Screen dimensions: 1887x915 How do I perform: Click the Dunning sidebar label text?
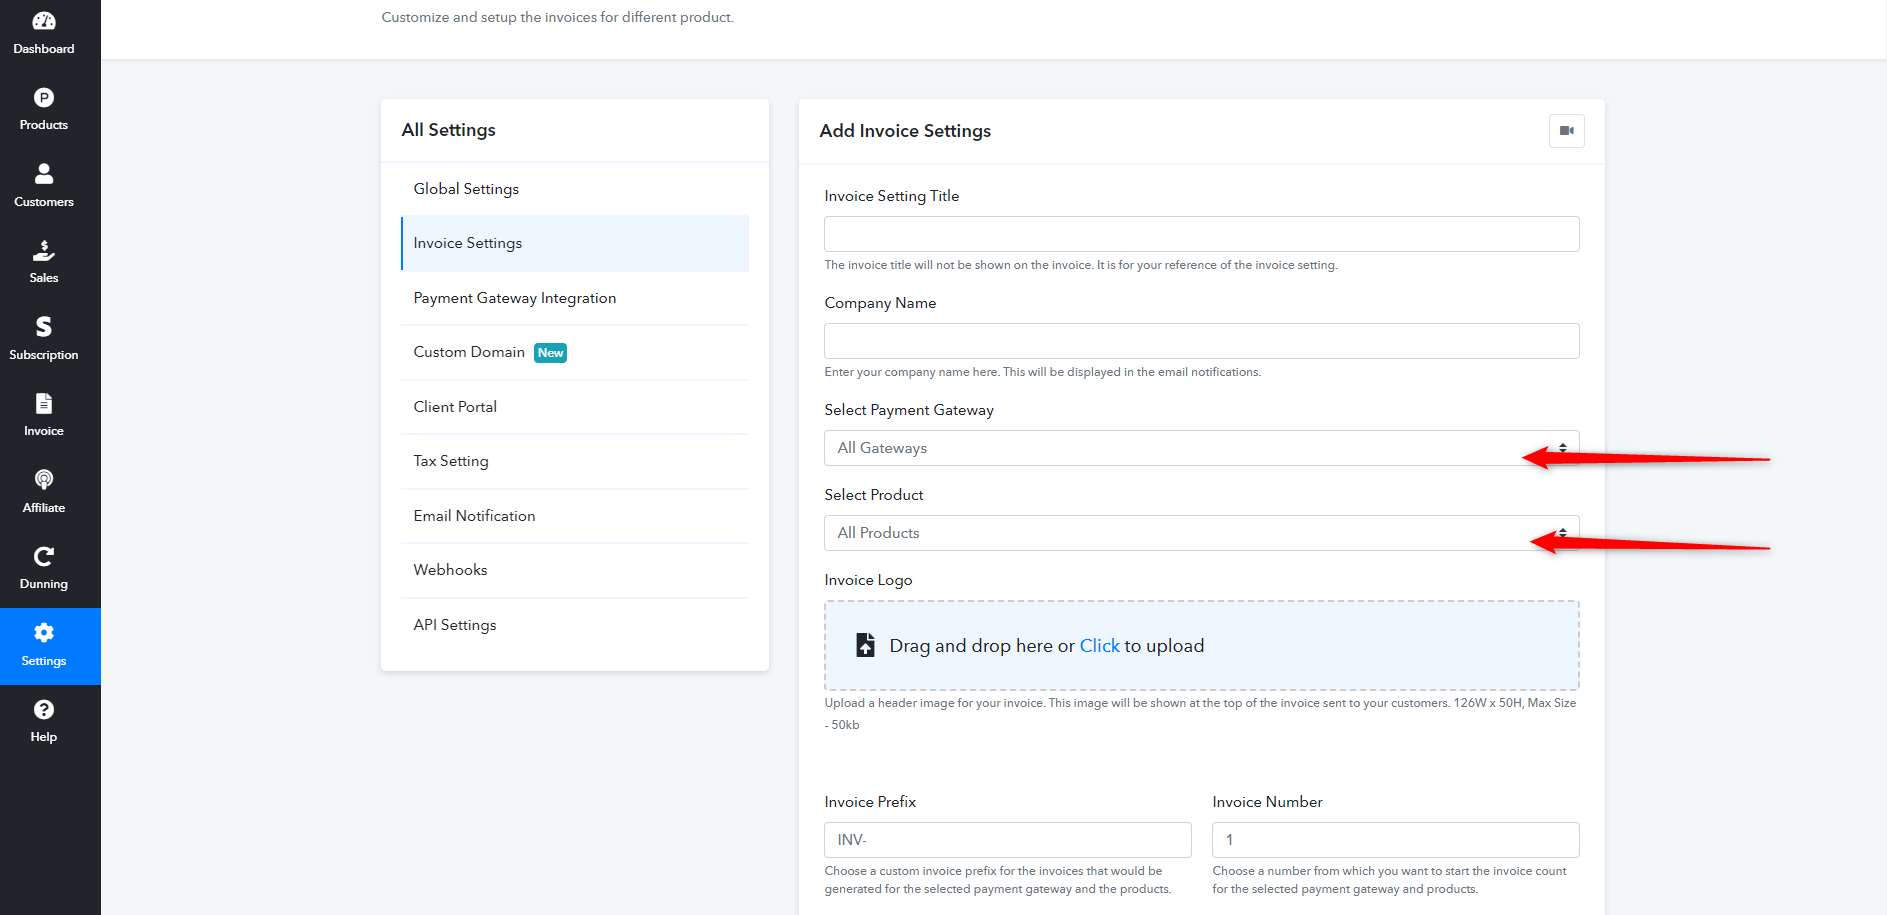pos(44,584)
